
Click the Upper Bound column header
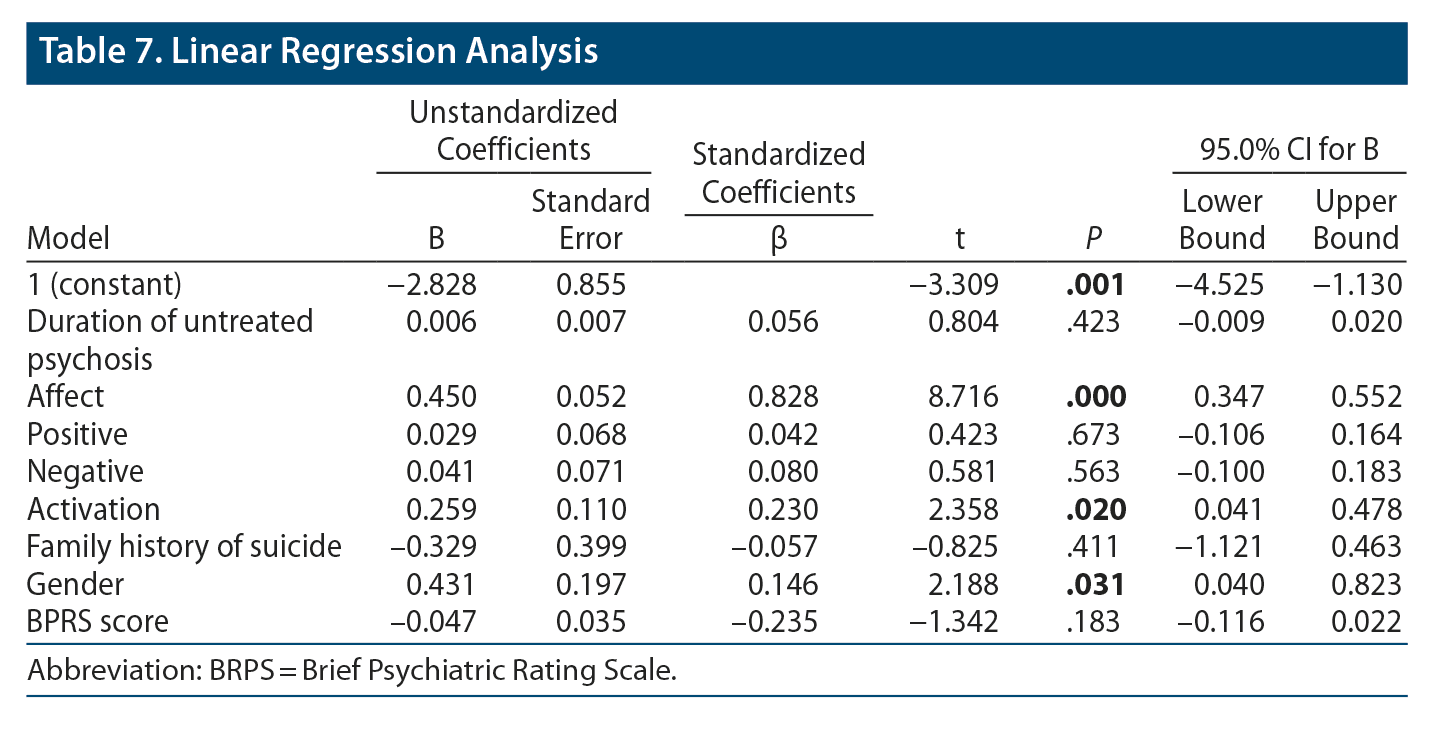(1356, 220)
